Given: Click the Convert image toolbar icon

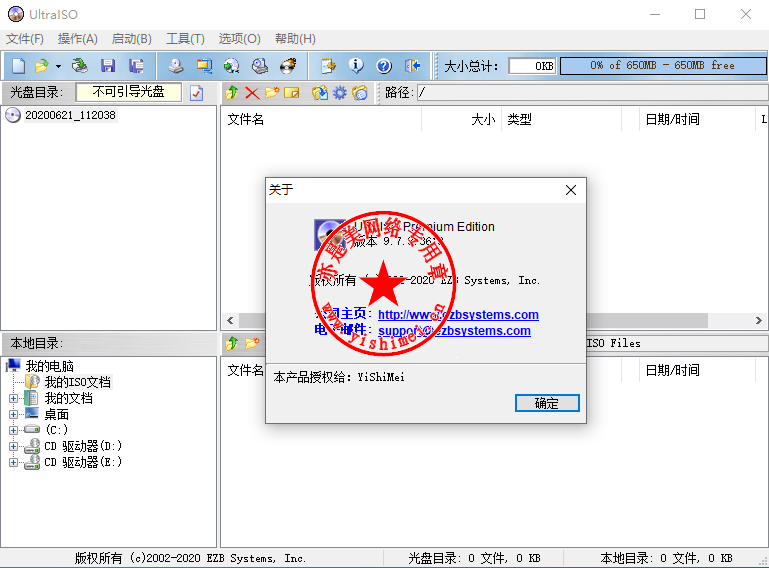Looking at the screenshot, I should pyautogui.click(x=231, y=66).
